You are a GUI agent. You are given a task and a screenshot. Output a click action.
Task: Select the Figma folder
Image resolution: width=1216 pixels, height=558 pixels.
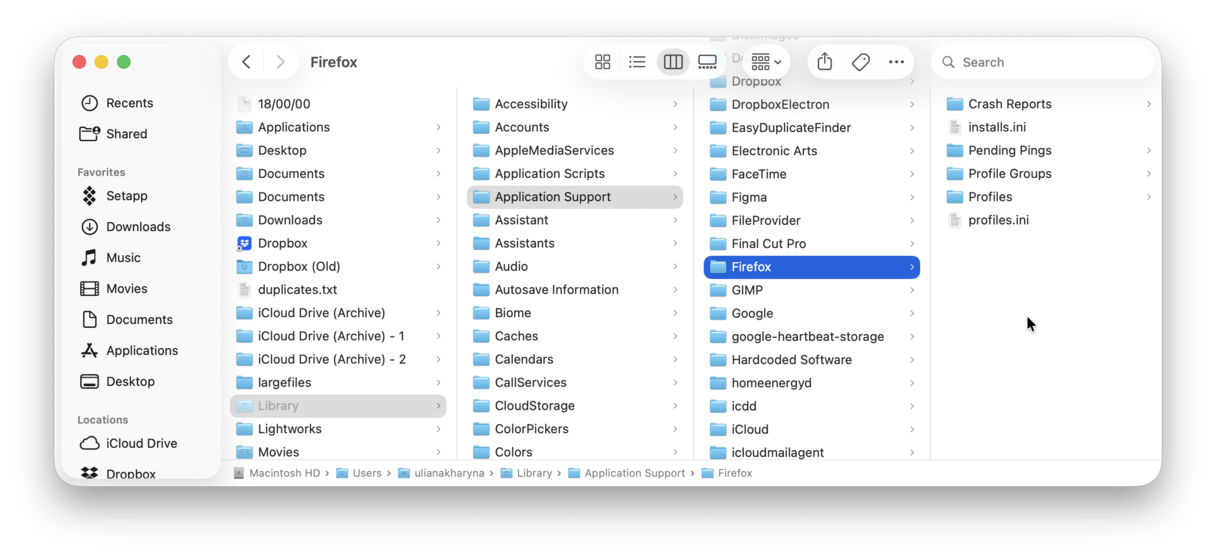click(812, 197)
